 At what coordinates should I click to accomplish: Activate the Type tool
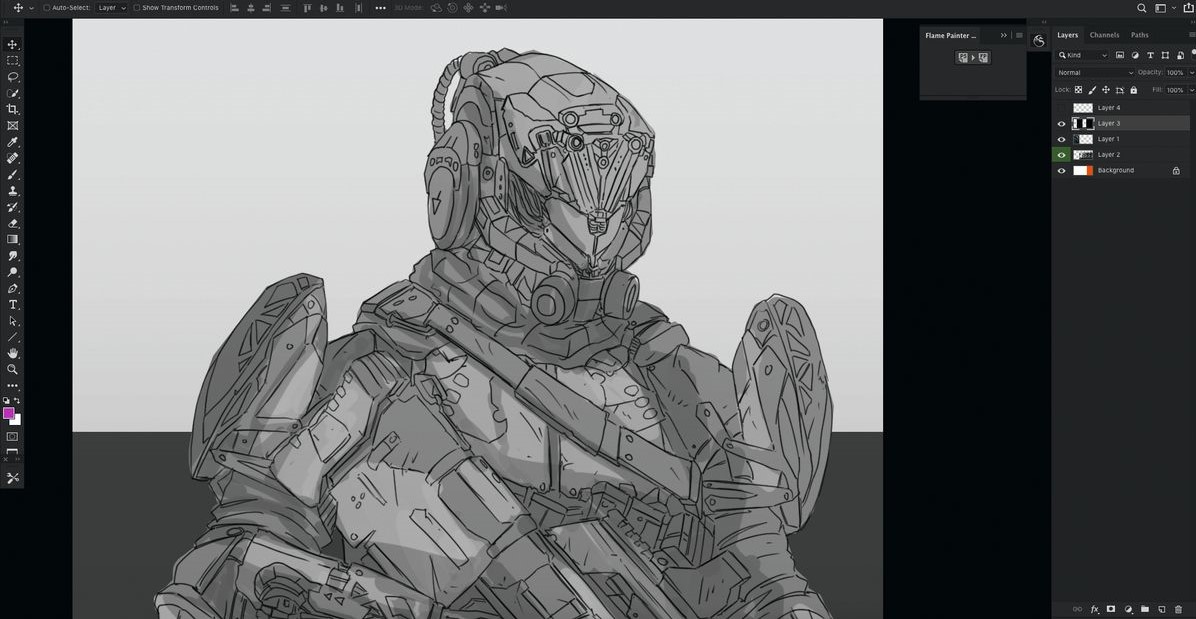pos(13,304)
